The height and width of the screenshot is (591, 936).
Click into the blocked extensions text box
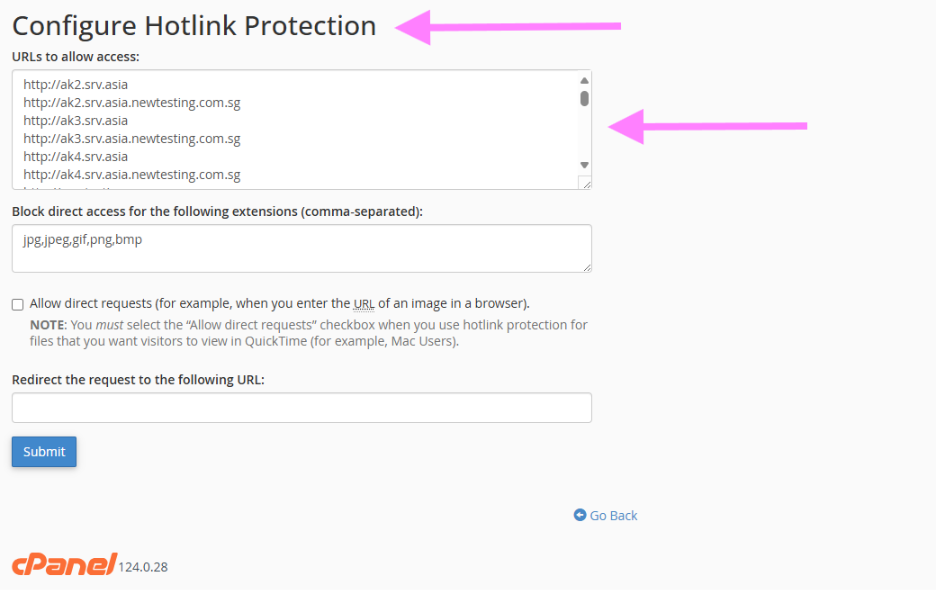pos(301,248)
